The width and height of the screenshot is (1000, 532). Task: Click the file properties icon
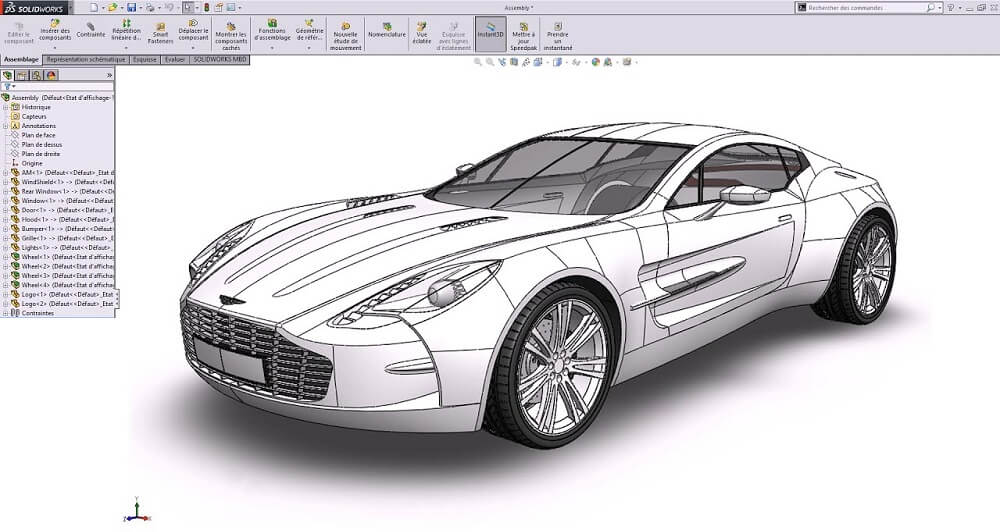click(219, 8)
